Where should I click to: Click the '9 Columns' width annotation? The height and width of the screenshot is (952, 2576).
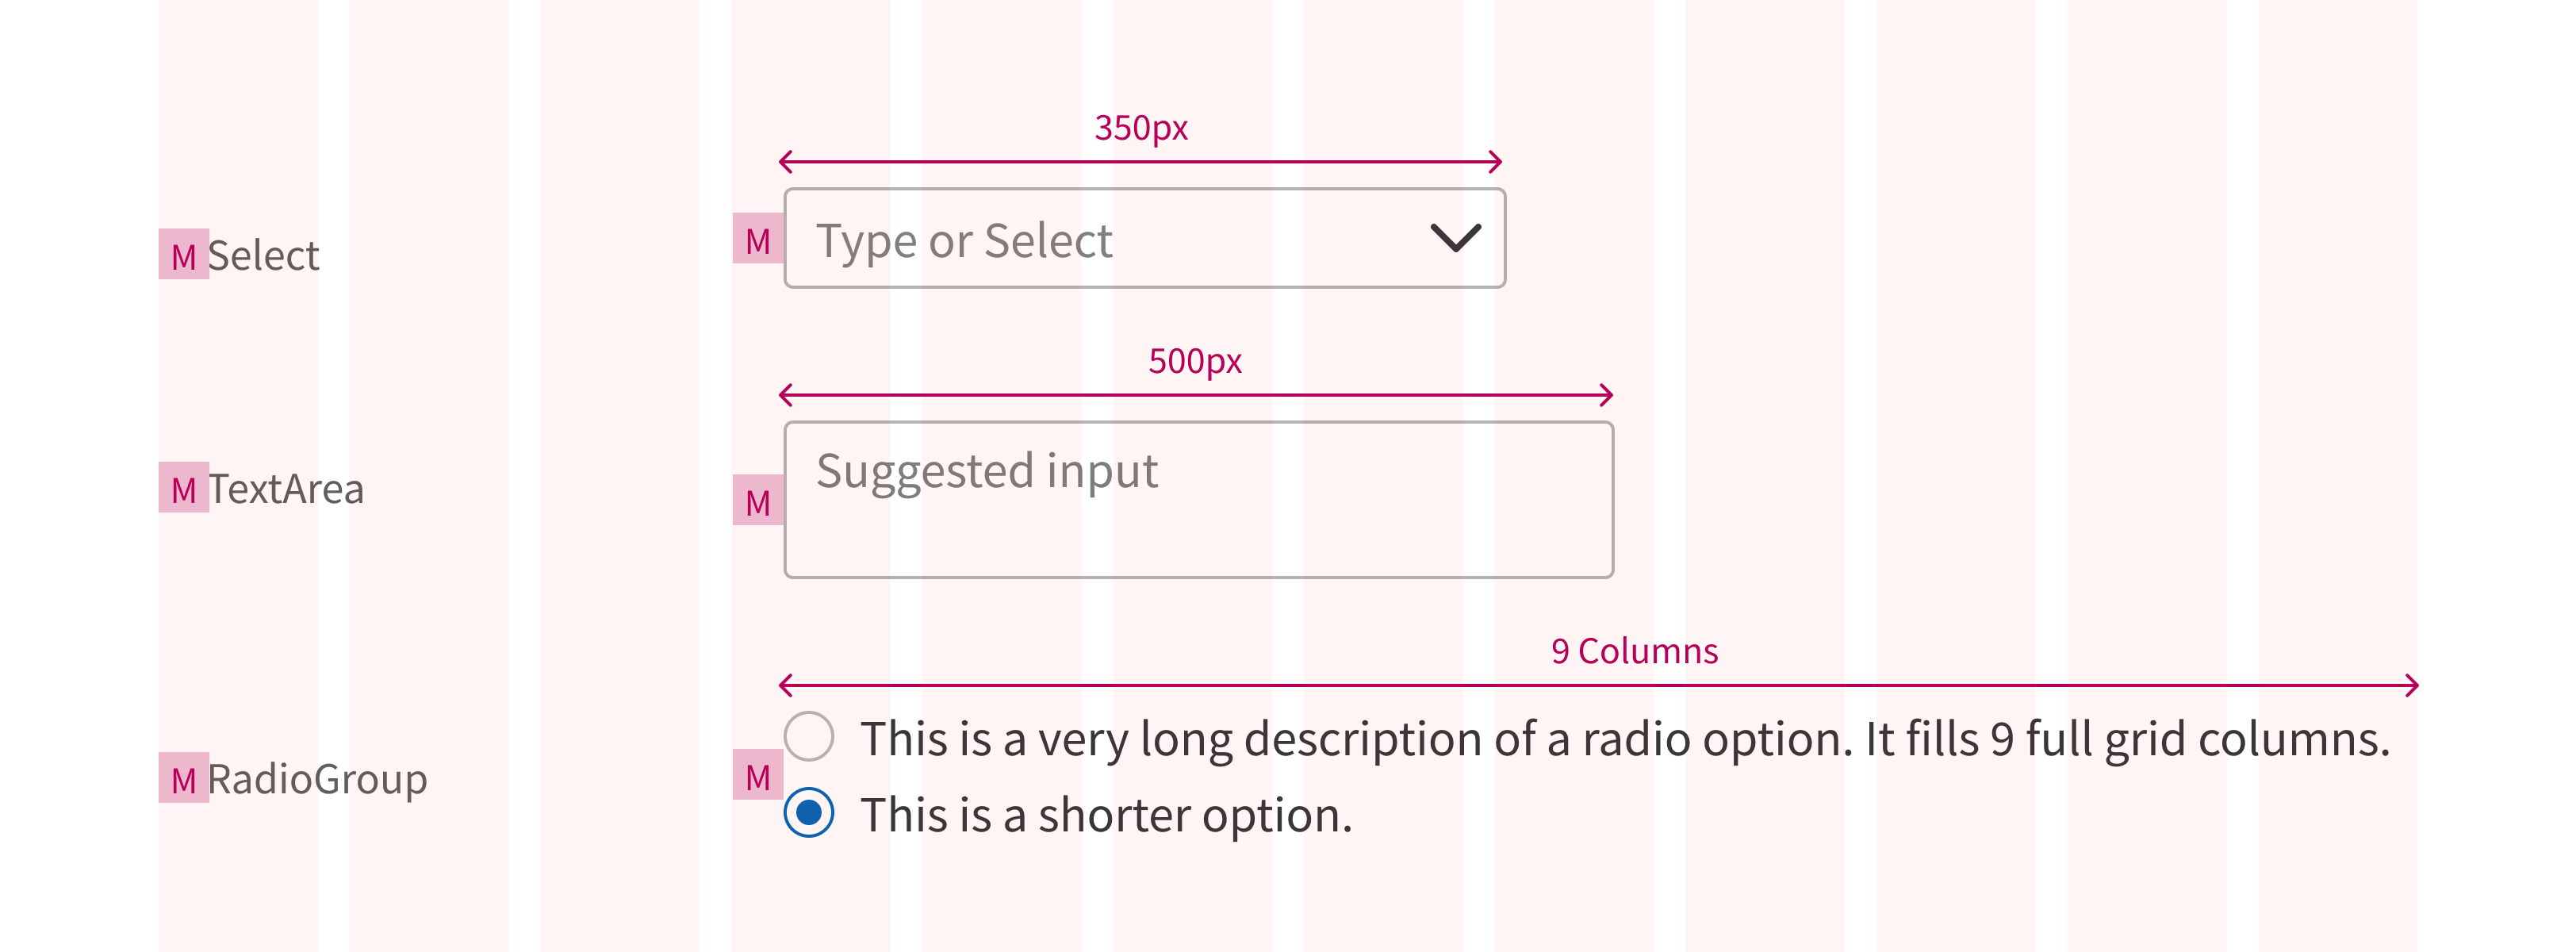pos(1634,651)
